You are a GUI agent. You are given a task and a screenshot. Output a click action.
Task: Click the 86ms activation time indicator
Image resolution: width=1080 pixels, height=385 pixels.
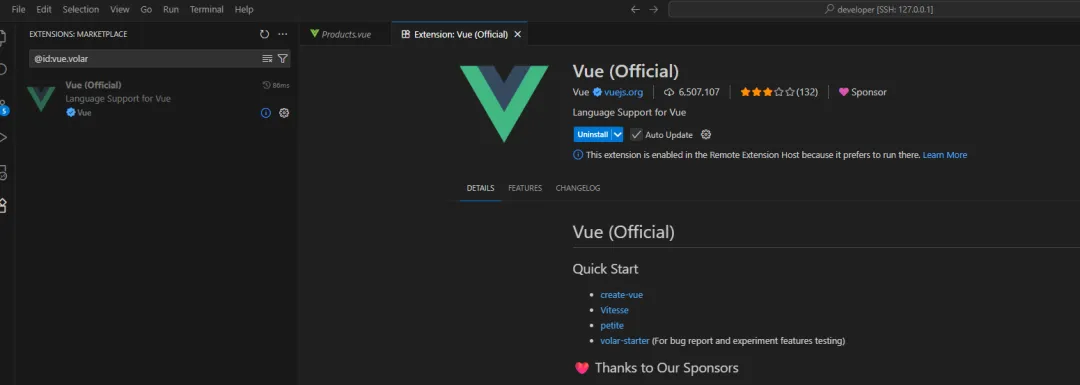coord(276,85)
